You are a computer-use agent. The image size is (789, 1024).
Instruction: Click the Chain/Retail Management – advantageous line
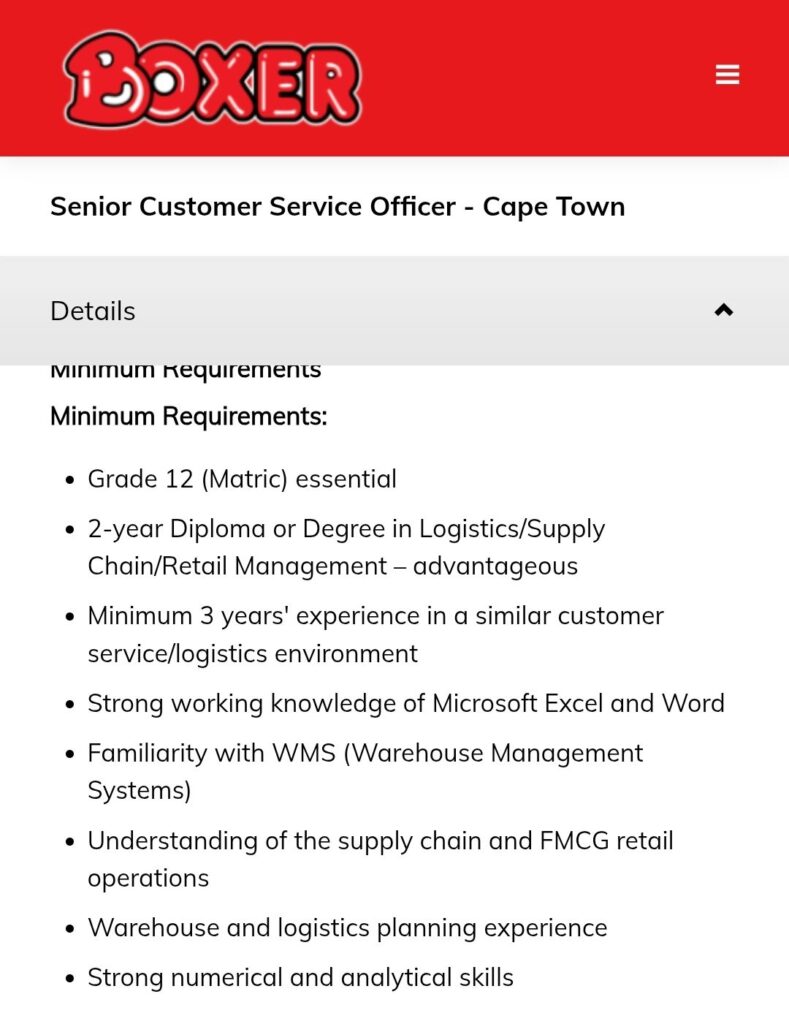pyautogui.click(x=332, y=566)
